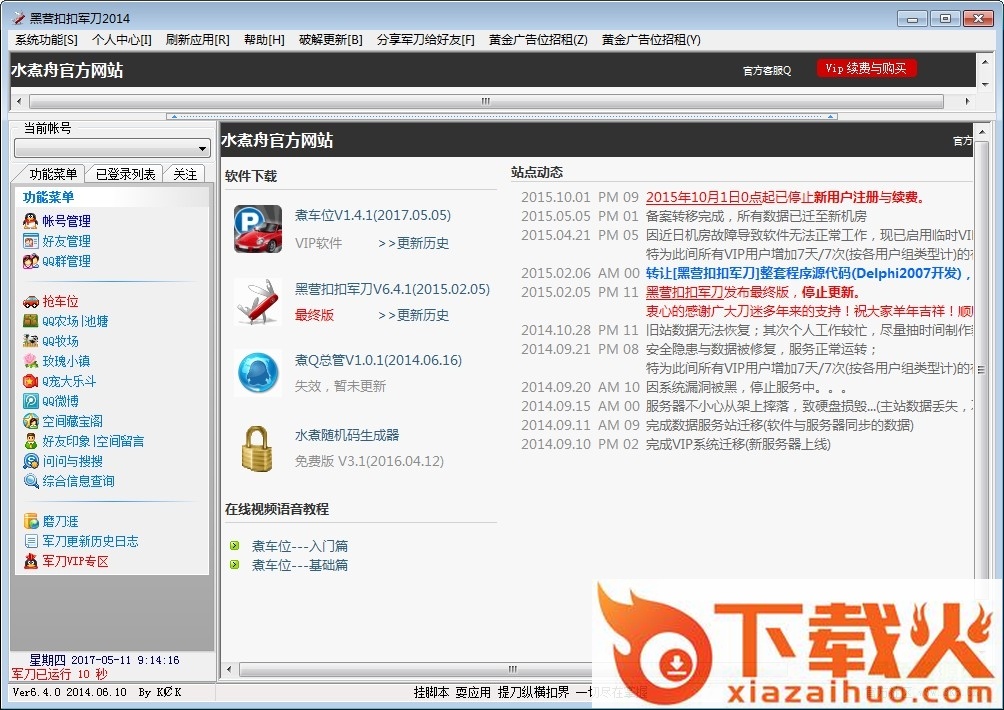1004x710 pixels.
Task: Click the 黑营扣扣军刀 Swiss knife icon
Action: pyautogui.click(x=258, y=302)
